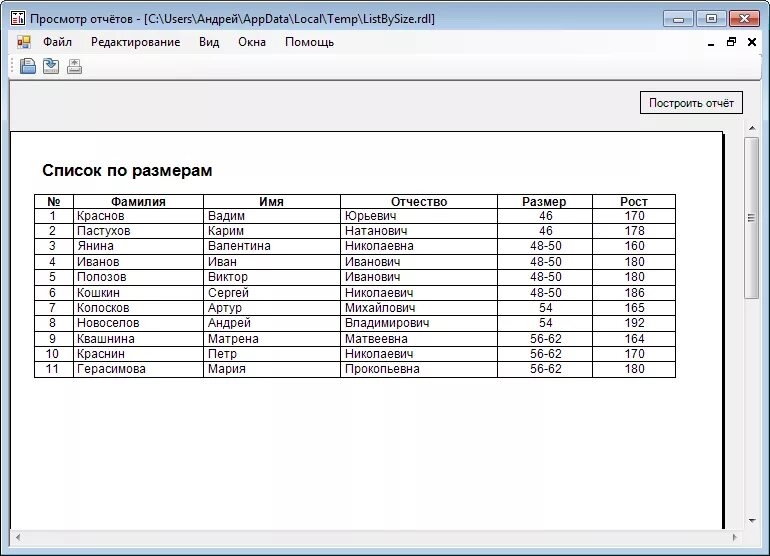Open the Помощь menu
The height and width of the screenshot is (556, 770).
click(x=309, y=42)
